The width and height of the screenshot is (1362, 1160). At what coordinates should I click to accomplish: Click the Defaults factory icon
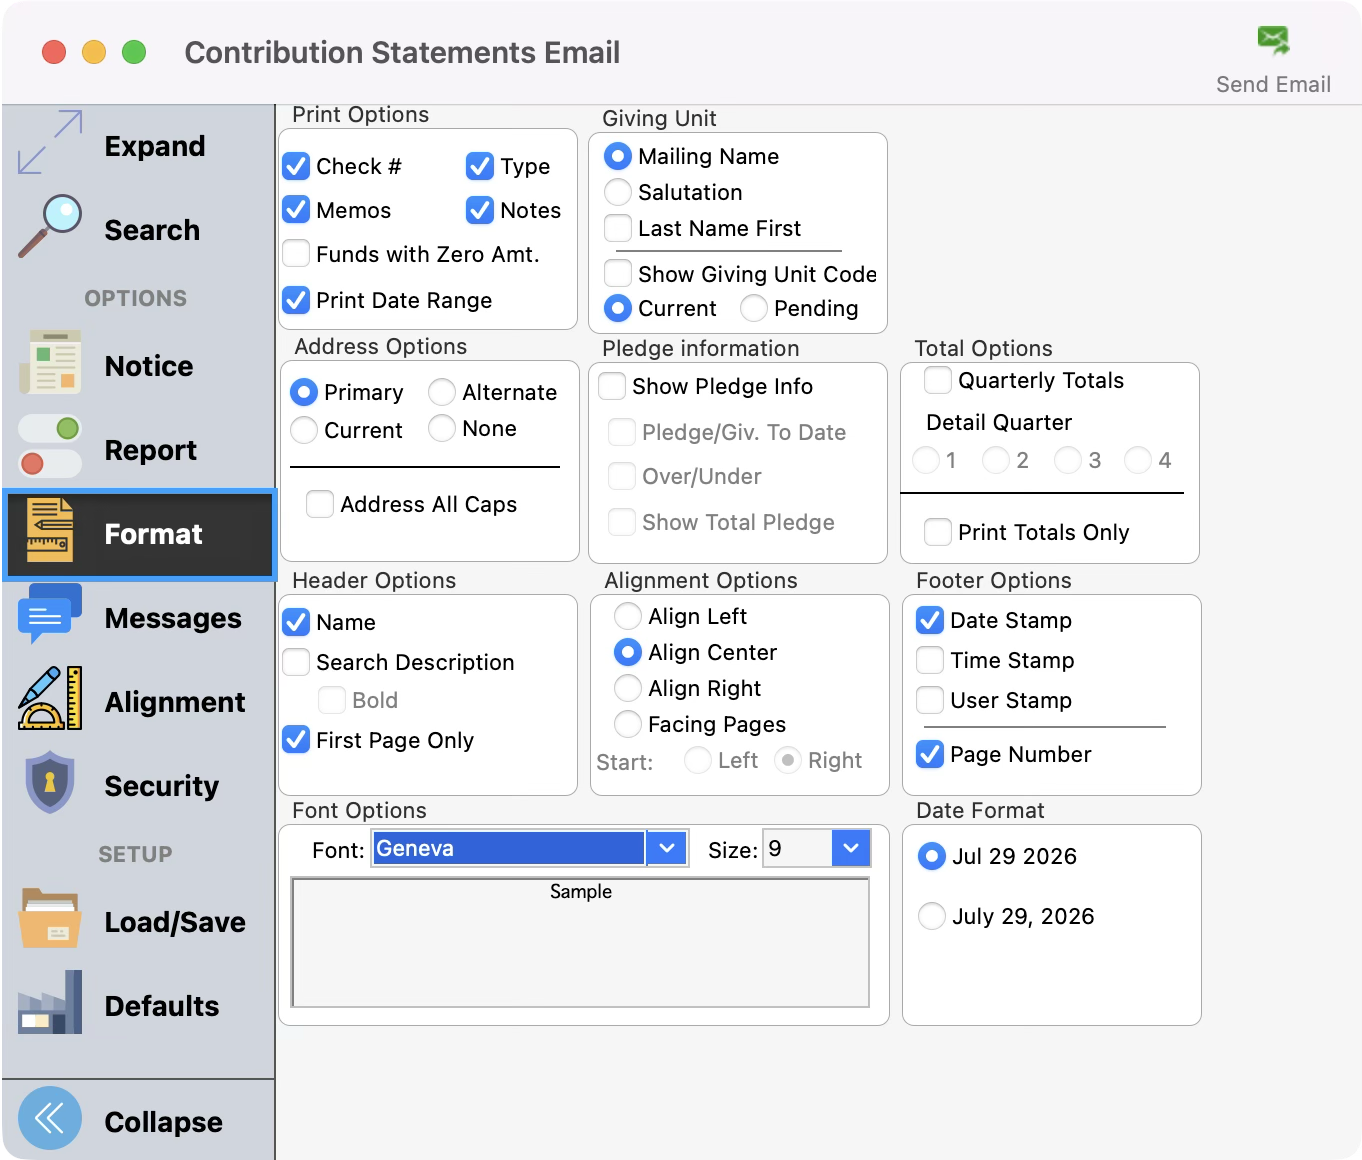click(x=50, y=1002)
